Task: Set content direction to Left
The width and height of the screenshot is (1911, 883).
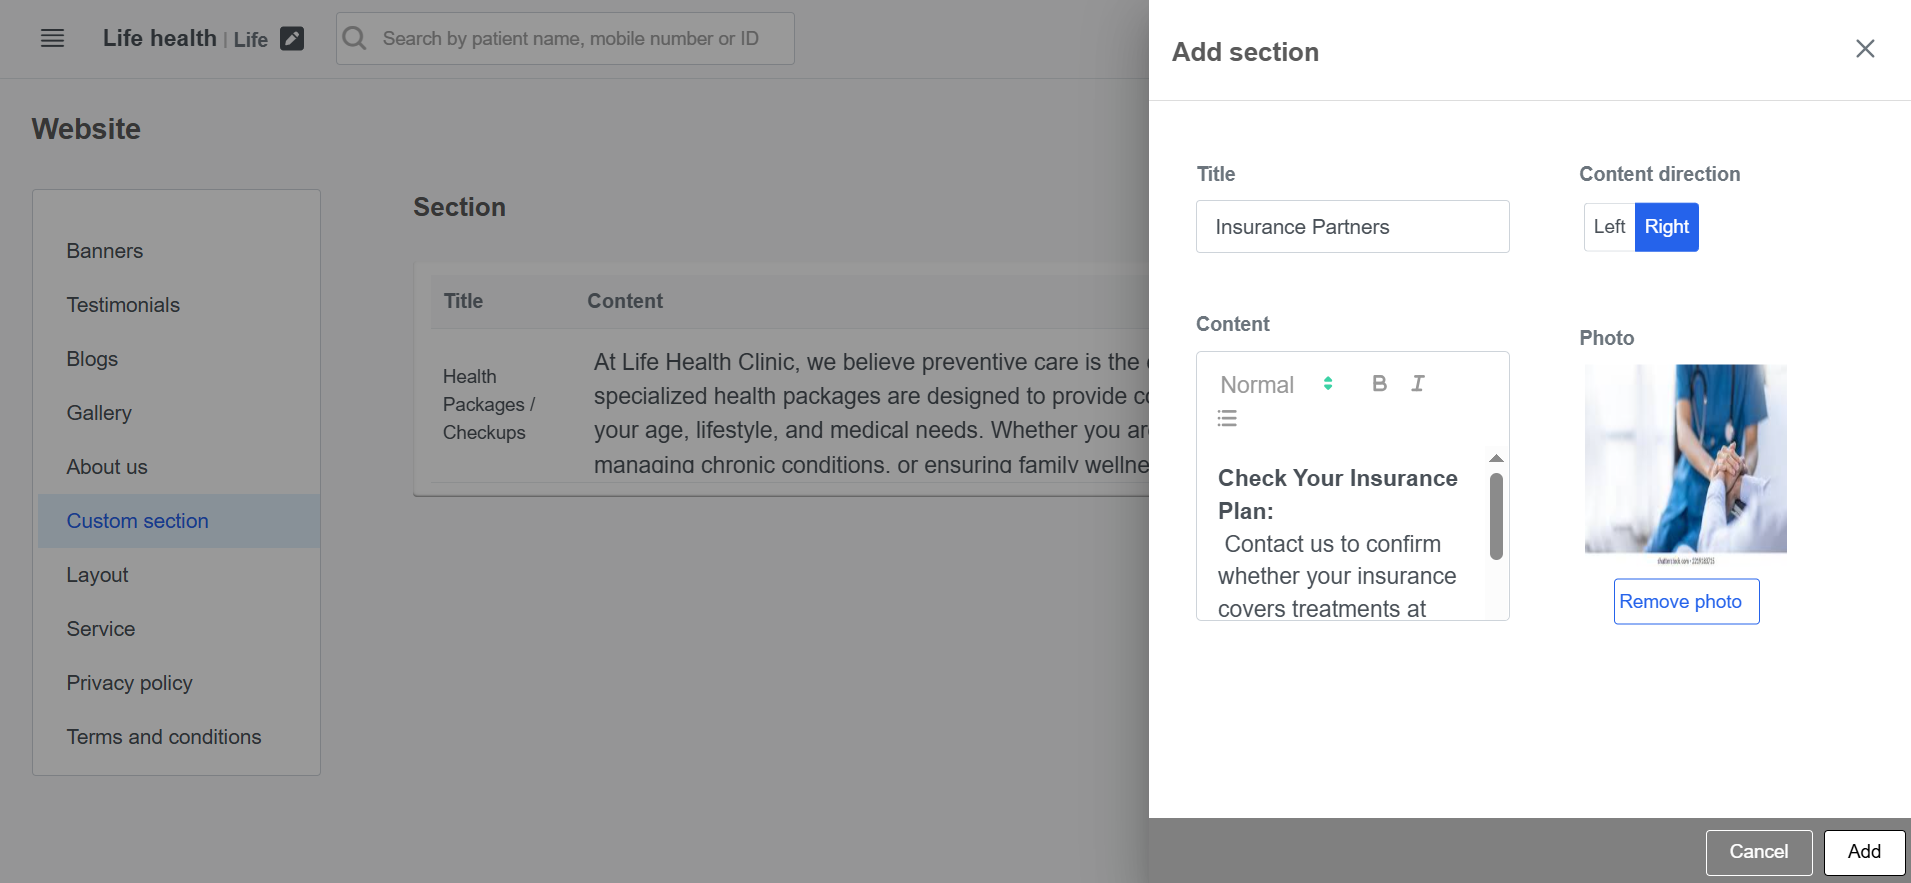Action: pyautogui.click(x=1608, y=227)
